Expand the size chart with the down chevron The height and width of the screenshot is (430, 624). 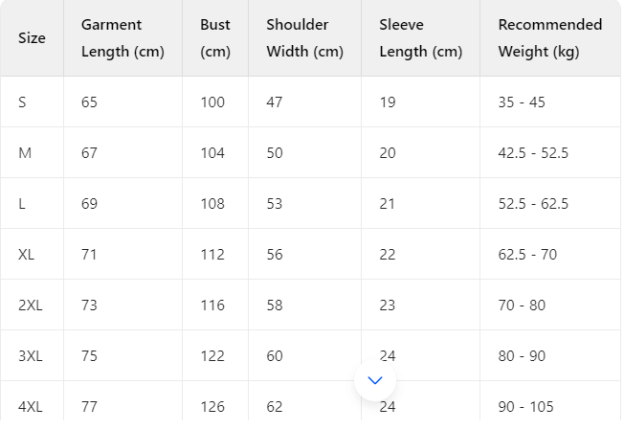(x=376, y=380)
